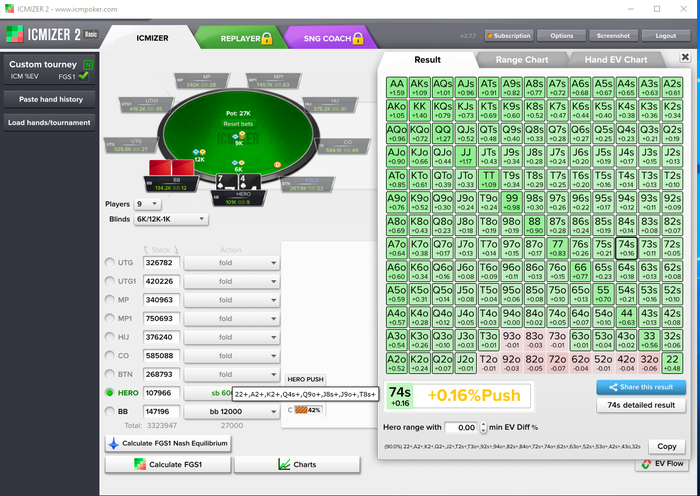Screen dimensions: 700x496
Task: Click the Logout button
Action: coord(666,36)
